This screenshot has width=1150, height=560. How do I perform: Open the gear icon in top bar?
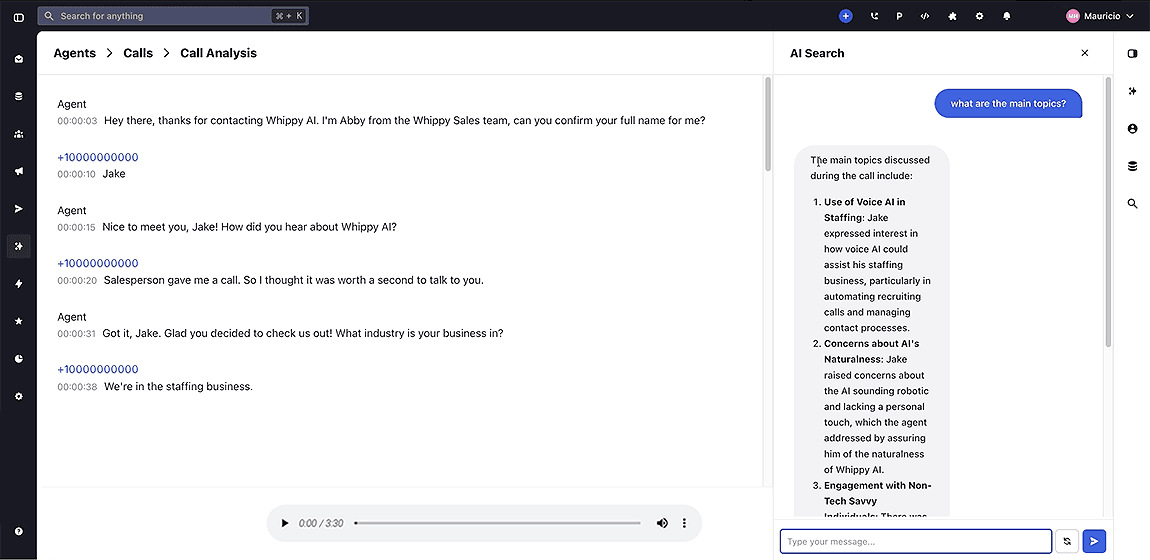point(979,16)
